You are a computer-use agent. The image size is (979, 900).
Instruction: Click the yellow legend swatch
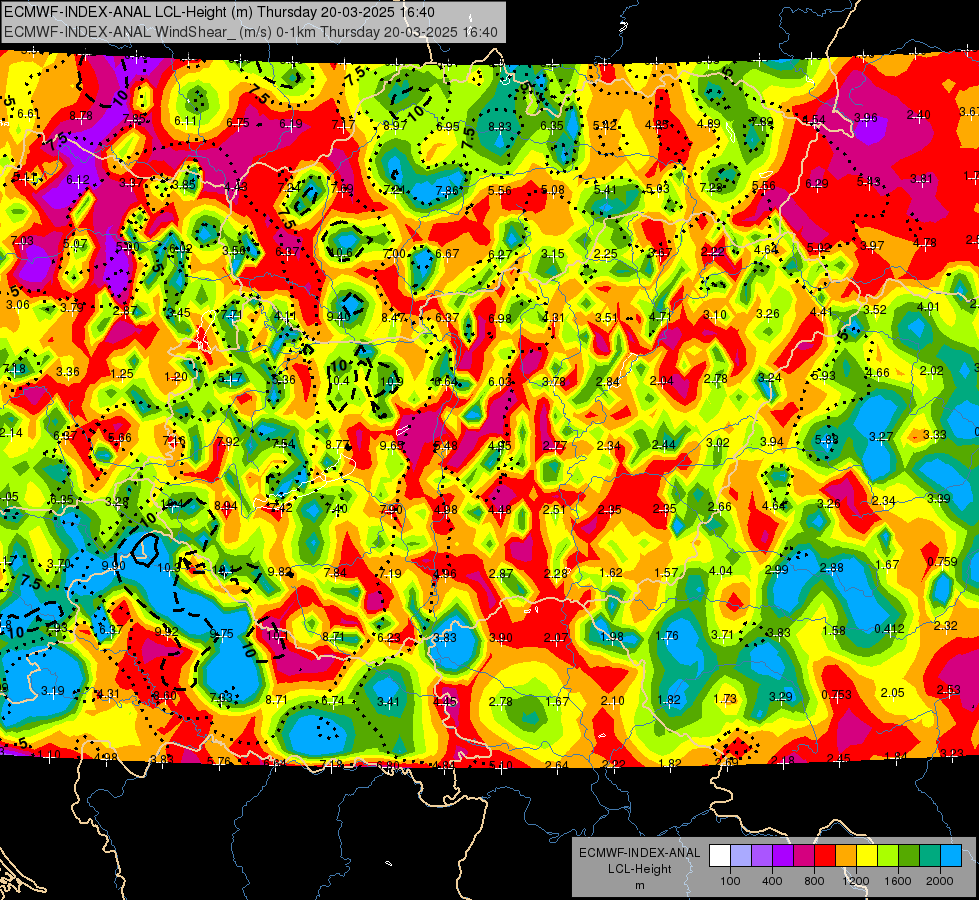tap(867, 855)
